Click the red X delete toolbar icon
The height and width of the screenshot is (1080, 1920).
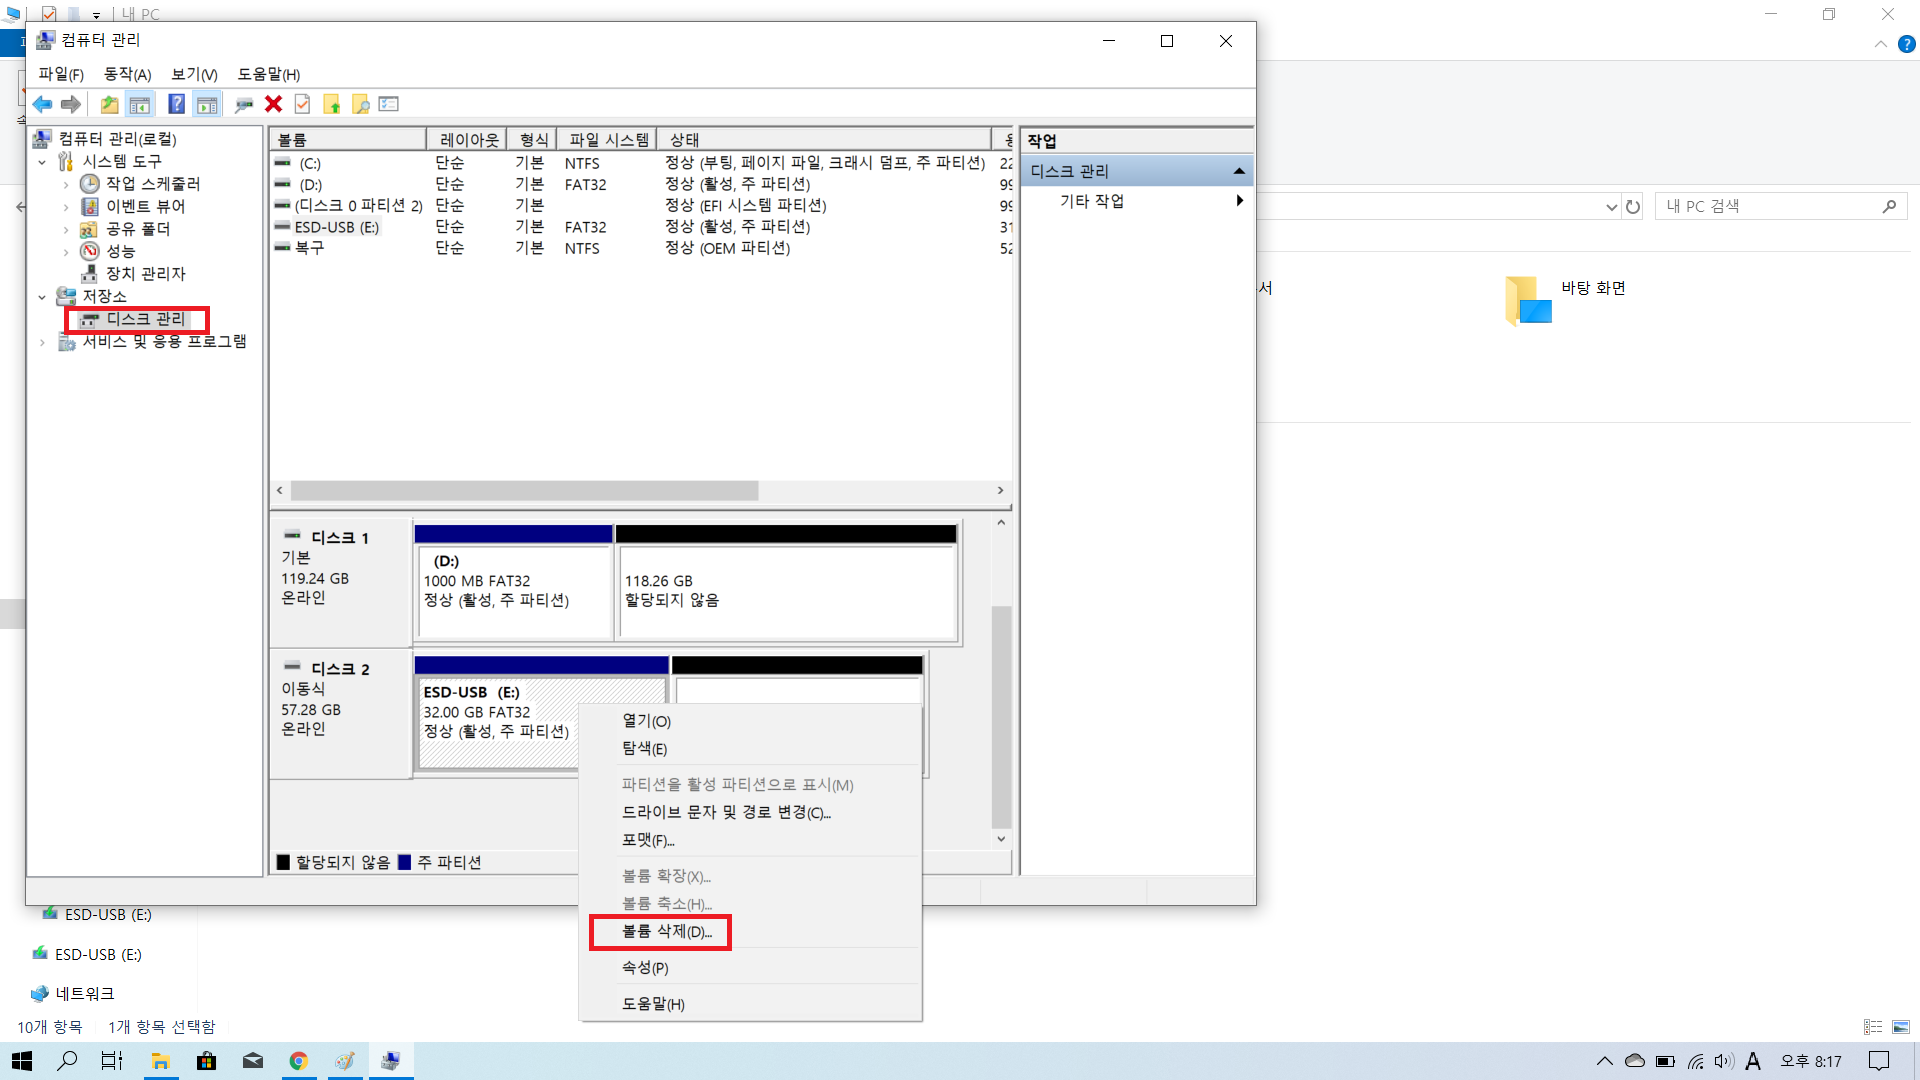(x=273, y=104)
